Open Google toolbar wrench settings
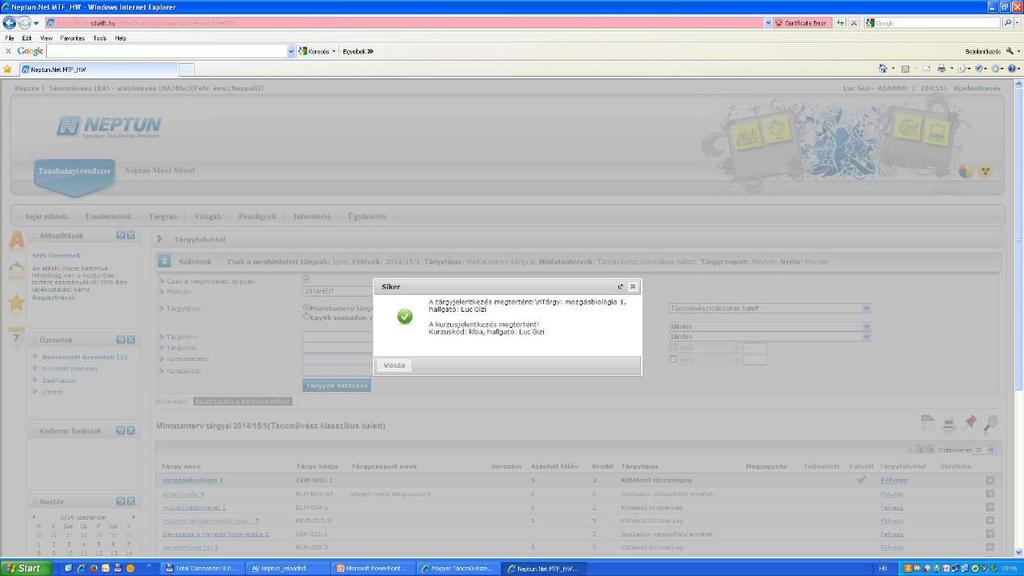Viewport: 1024px width, 576px height. (x=1010, y=51)
